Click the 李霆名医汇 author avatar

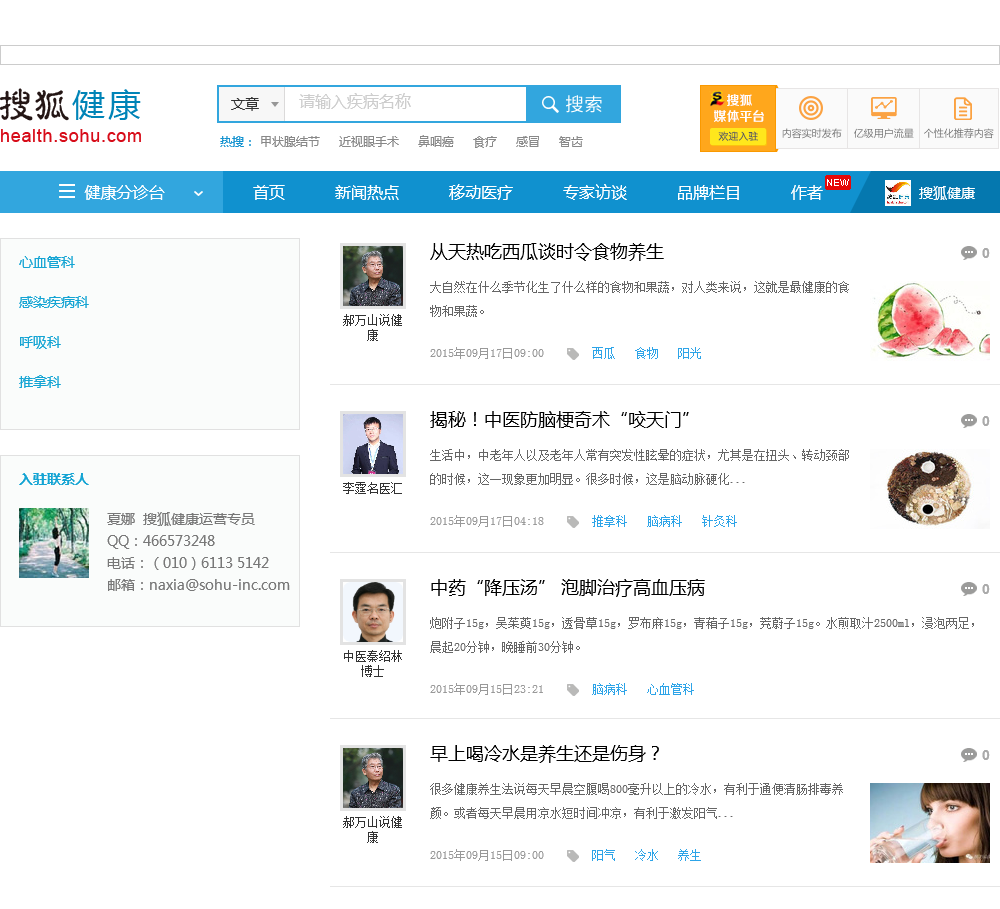click(x=372, y=443)
